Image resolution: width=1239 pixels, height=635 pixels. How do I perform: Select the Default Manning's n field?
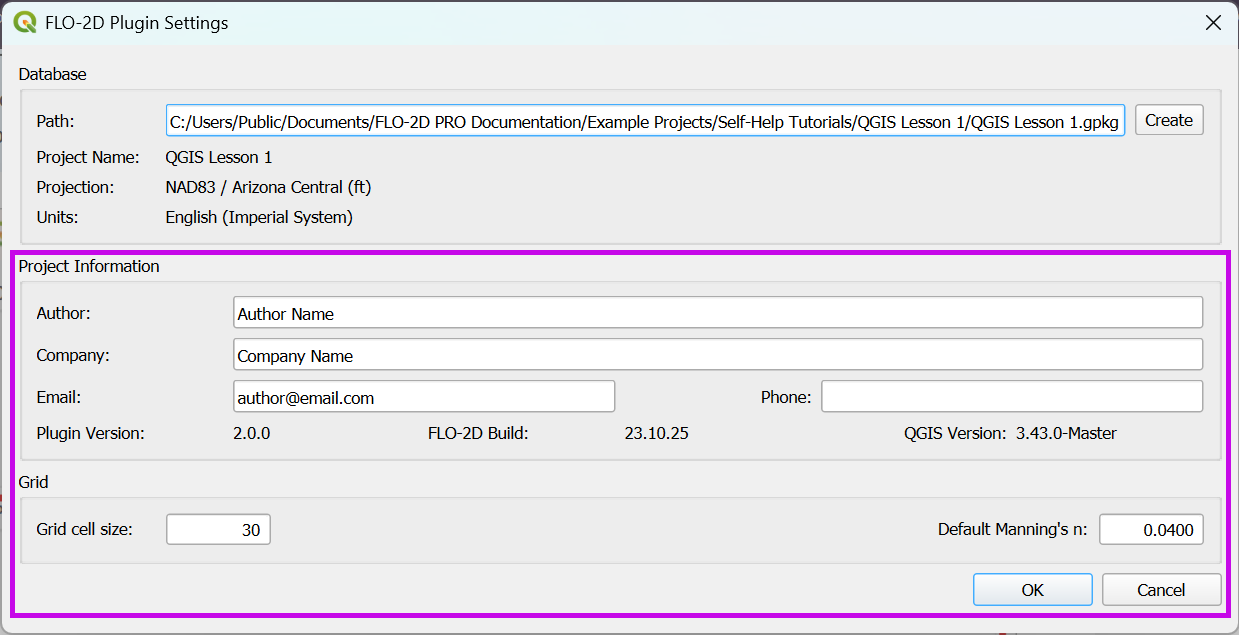(x=1150, y=530)
